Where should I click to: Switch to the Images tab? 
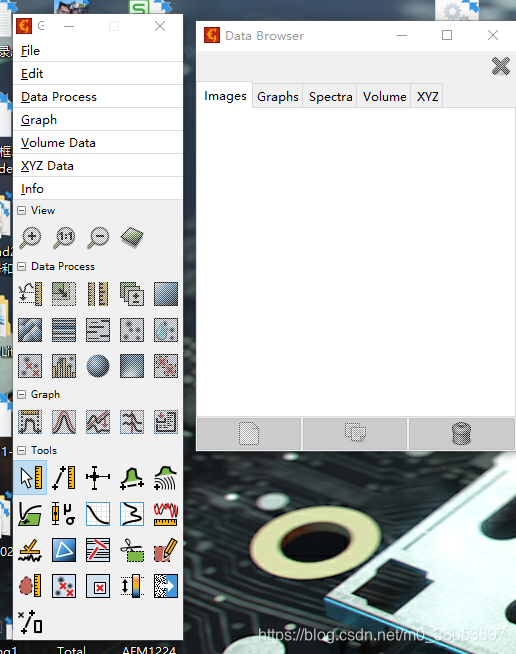(x=225, y=96)
